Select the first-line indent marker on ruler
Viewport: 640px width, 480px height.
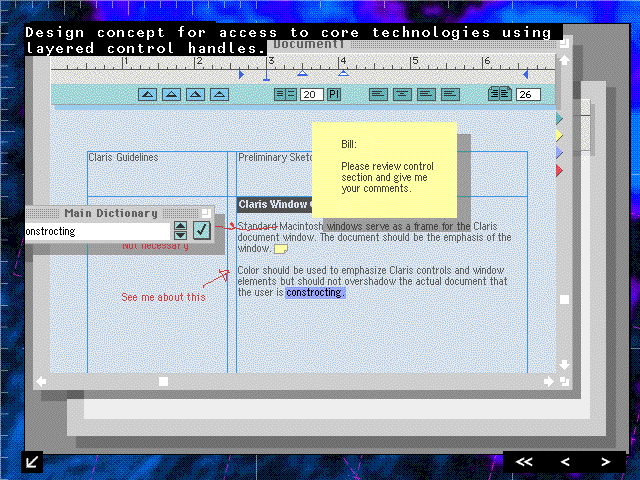(267, 75)
